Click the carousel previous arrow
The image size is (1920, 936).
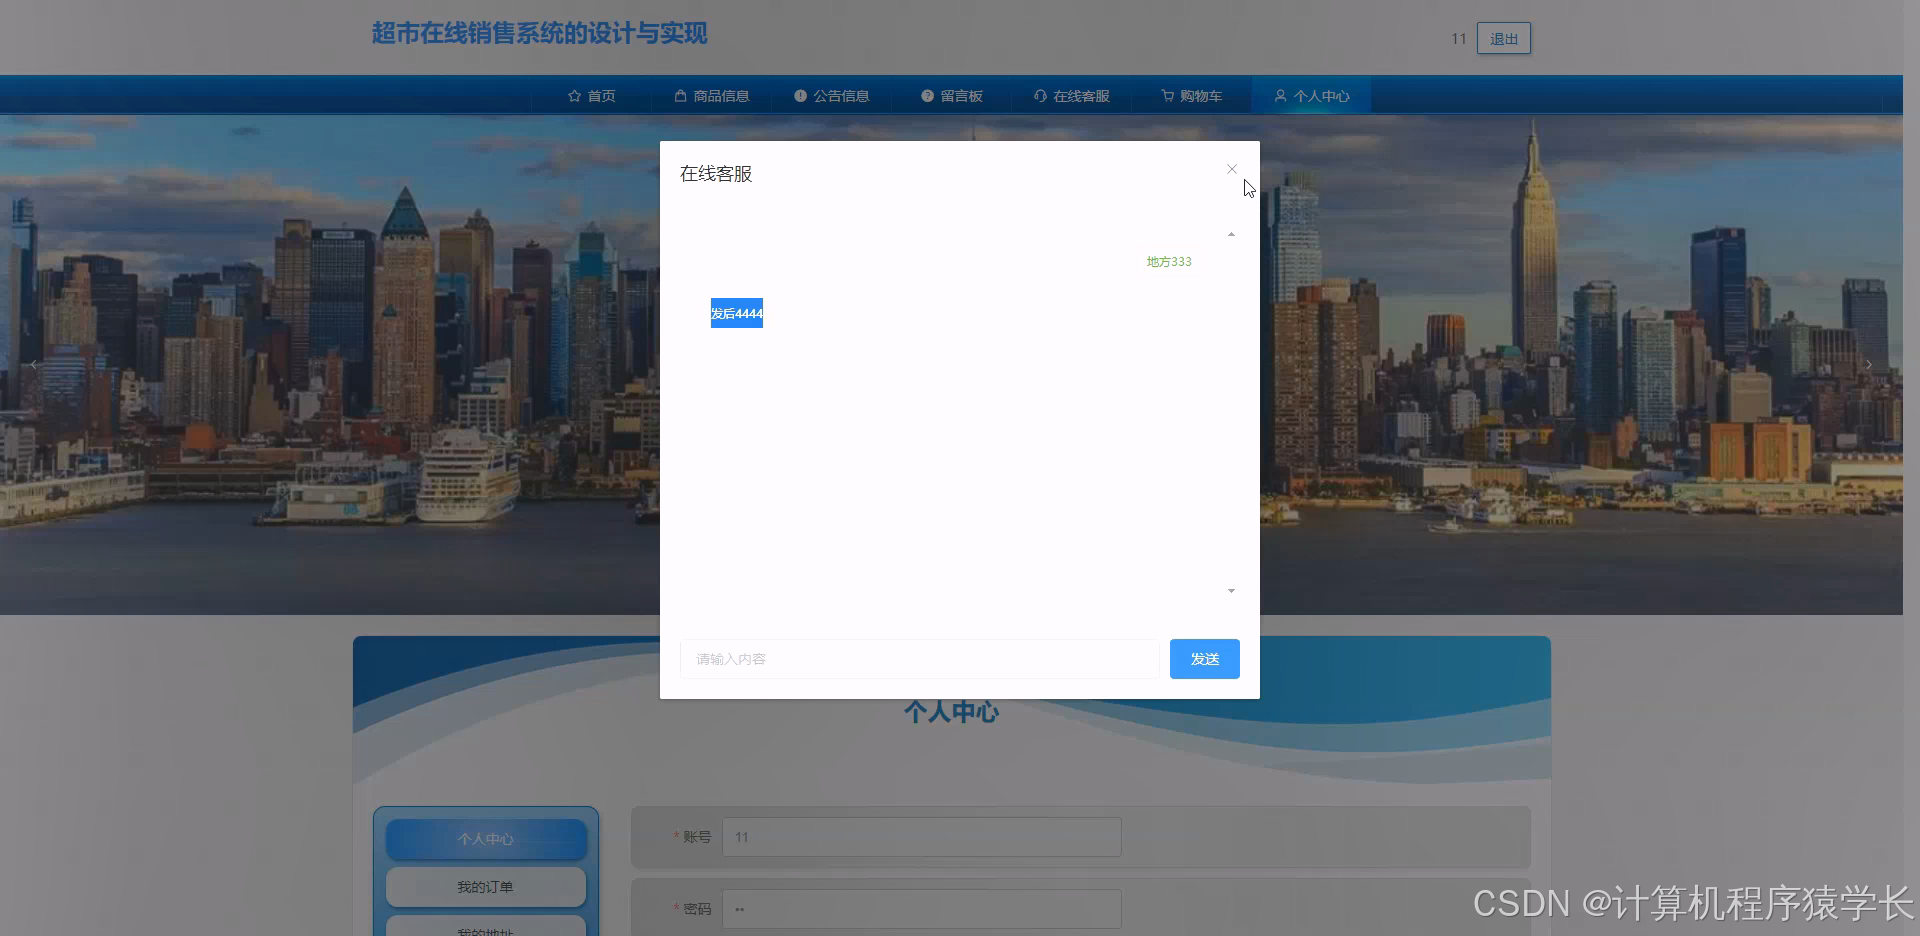click(33, 364)
